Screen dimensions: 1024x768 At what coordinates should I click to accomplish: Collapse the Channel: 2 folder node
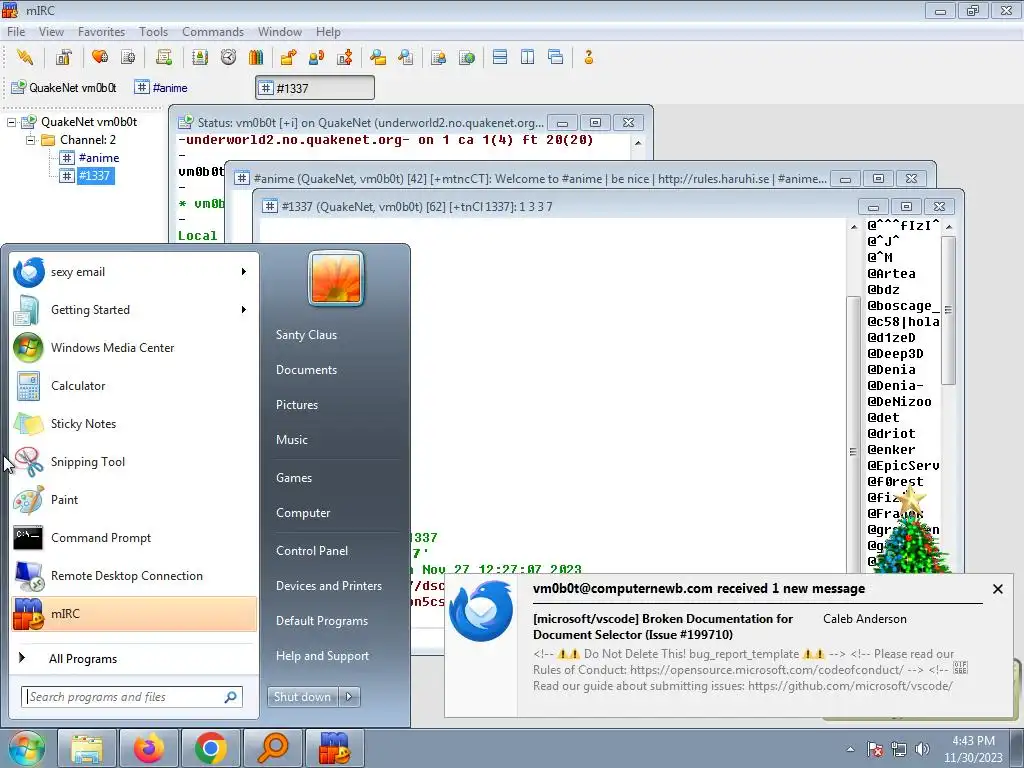click(x=30, y=140)
